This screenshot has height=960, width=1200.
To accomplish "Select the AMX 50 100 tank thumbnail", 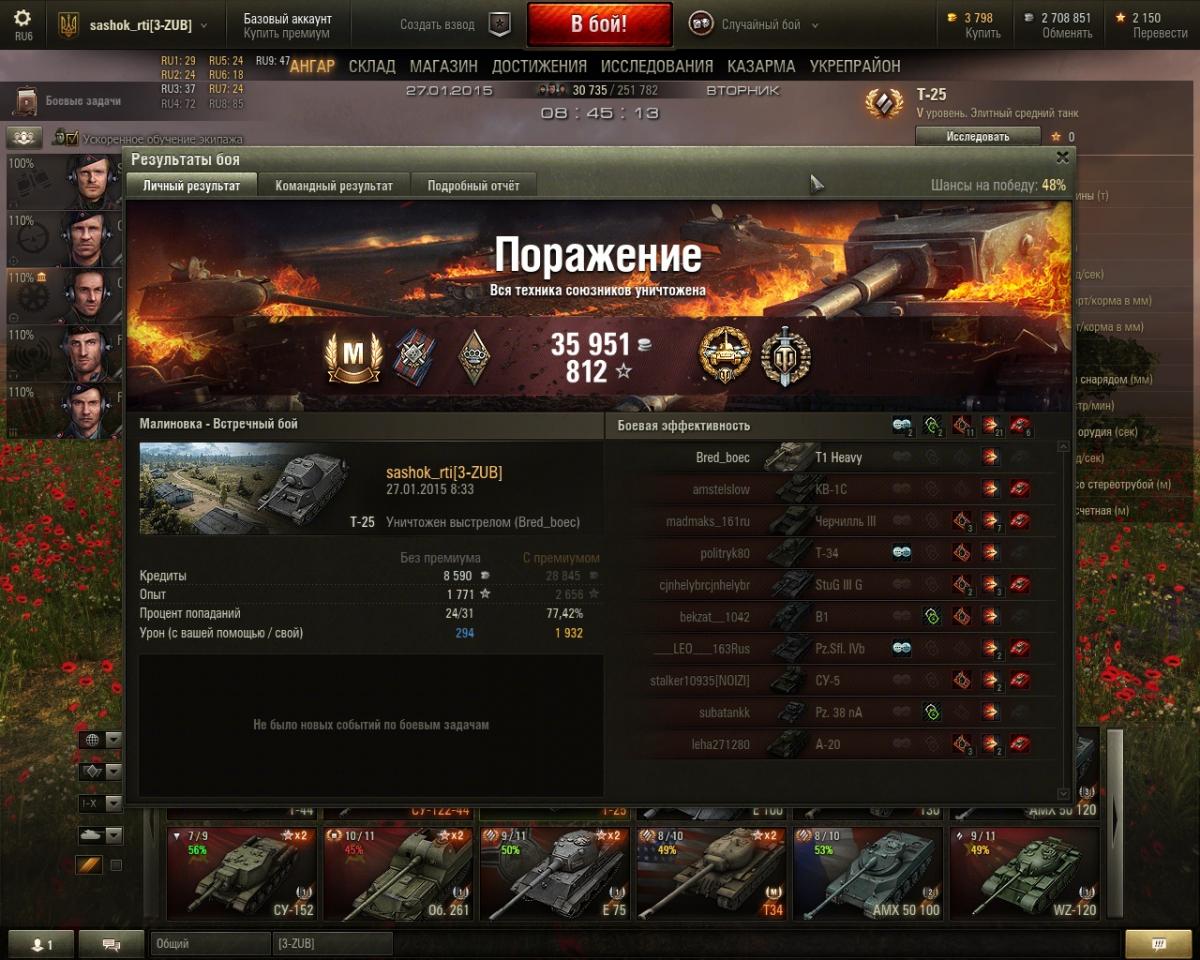I will (868, 873).
